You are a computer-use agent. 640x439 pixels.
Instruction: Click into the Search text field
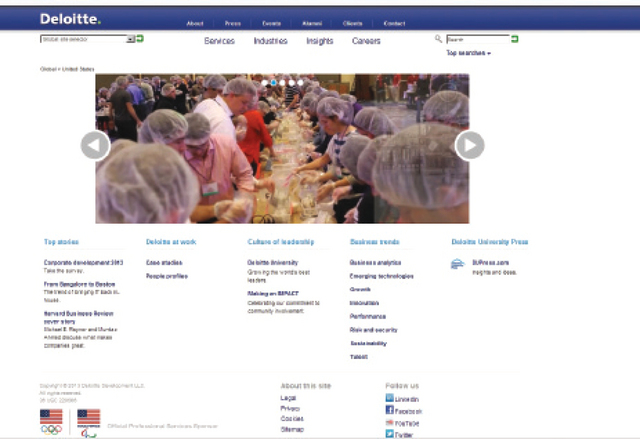pyautogui.click(x=476, y=39)
